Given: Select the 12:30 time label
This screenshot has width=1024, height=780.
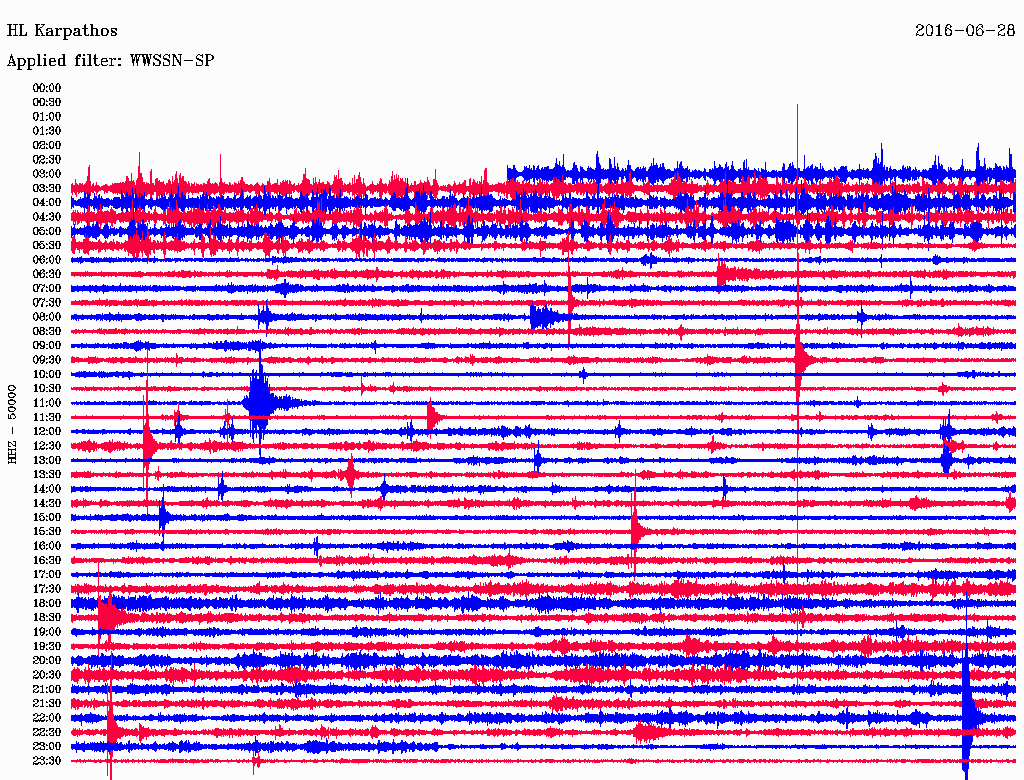Looking at the screenshot, I should 46,446.
